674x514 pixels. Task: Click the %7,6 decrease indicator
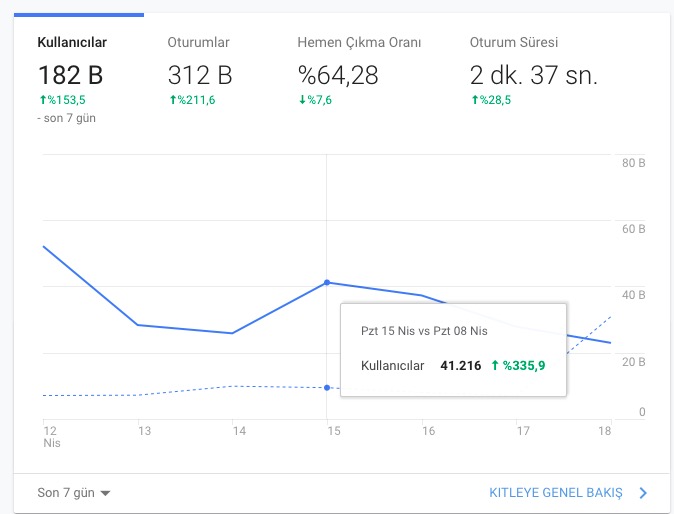click(x=315, y=100)
